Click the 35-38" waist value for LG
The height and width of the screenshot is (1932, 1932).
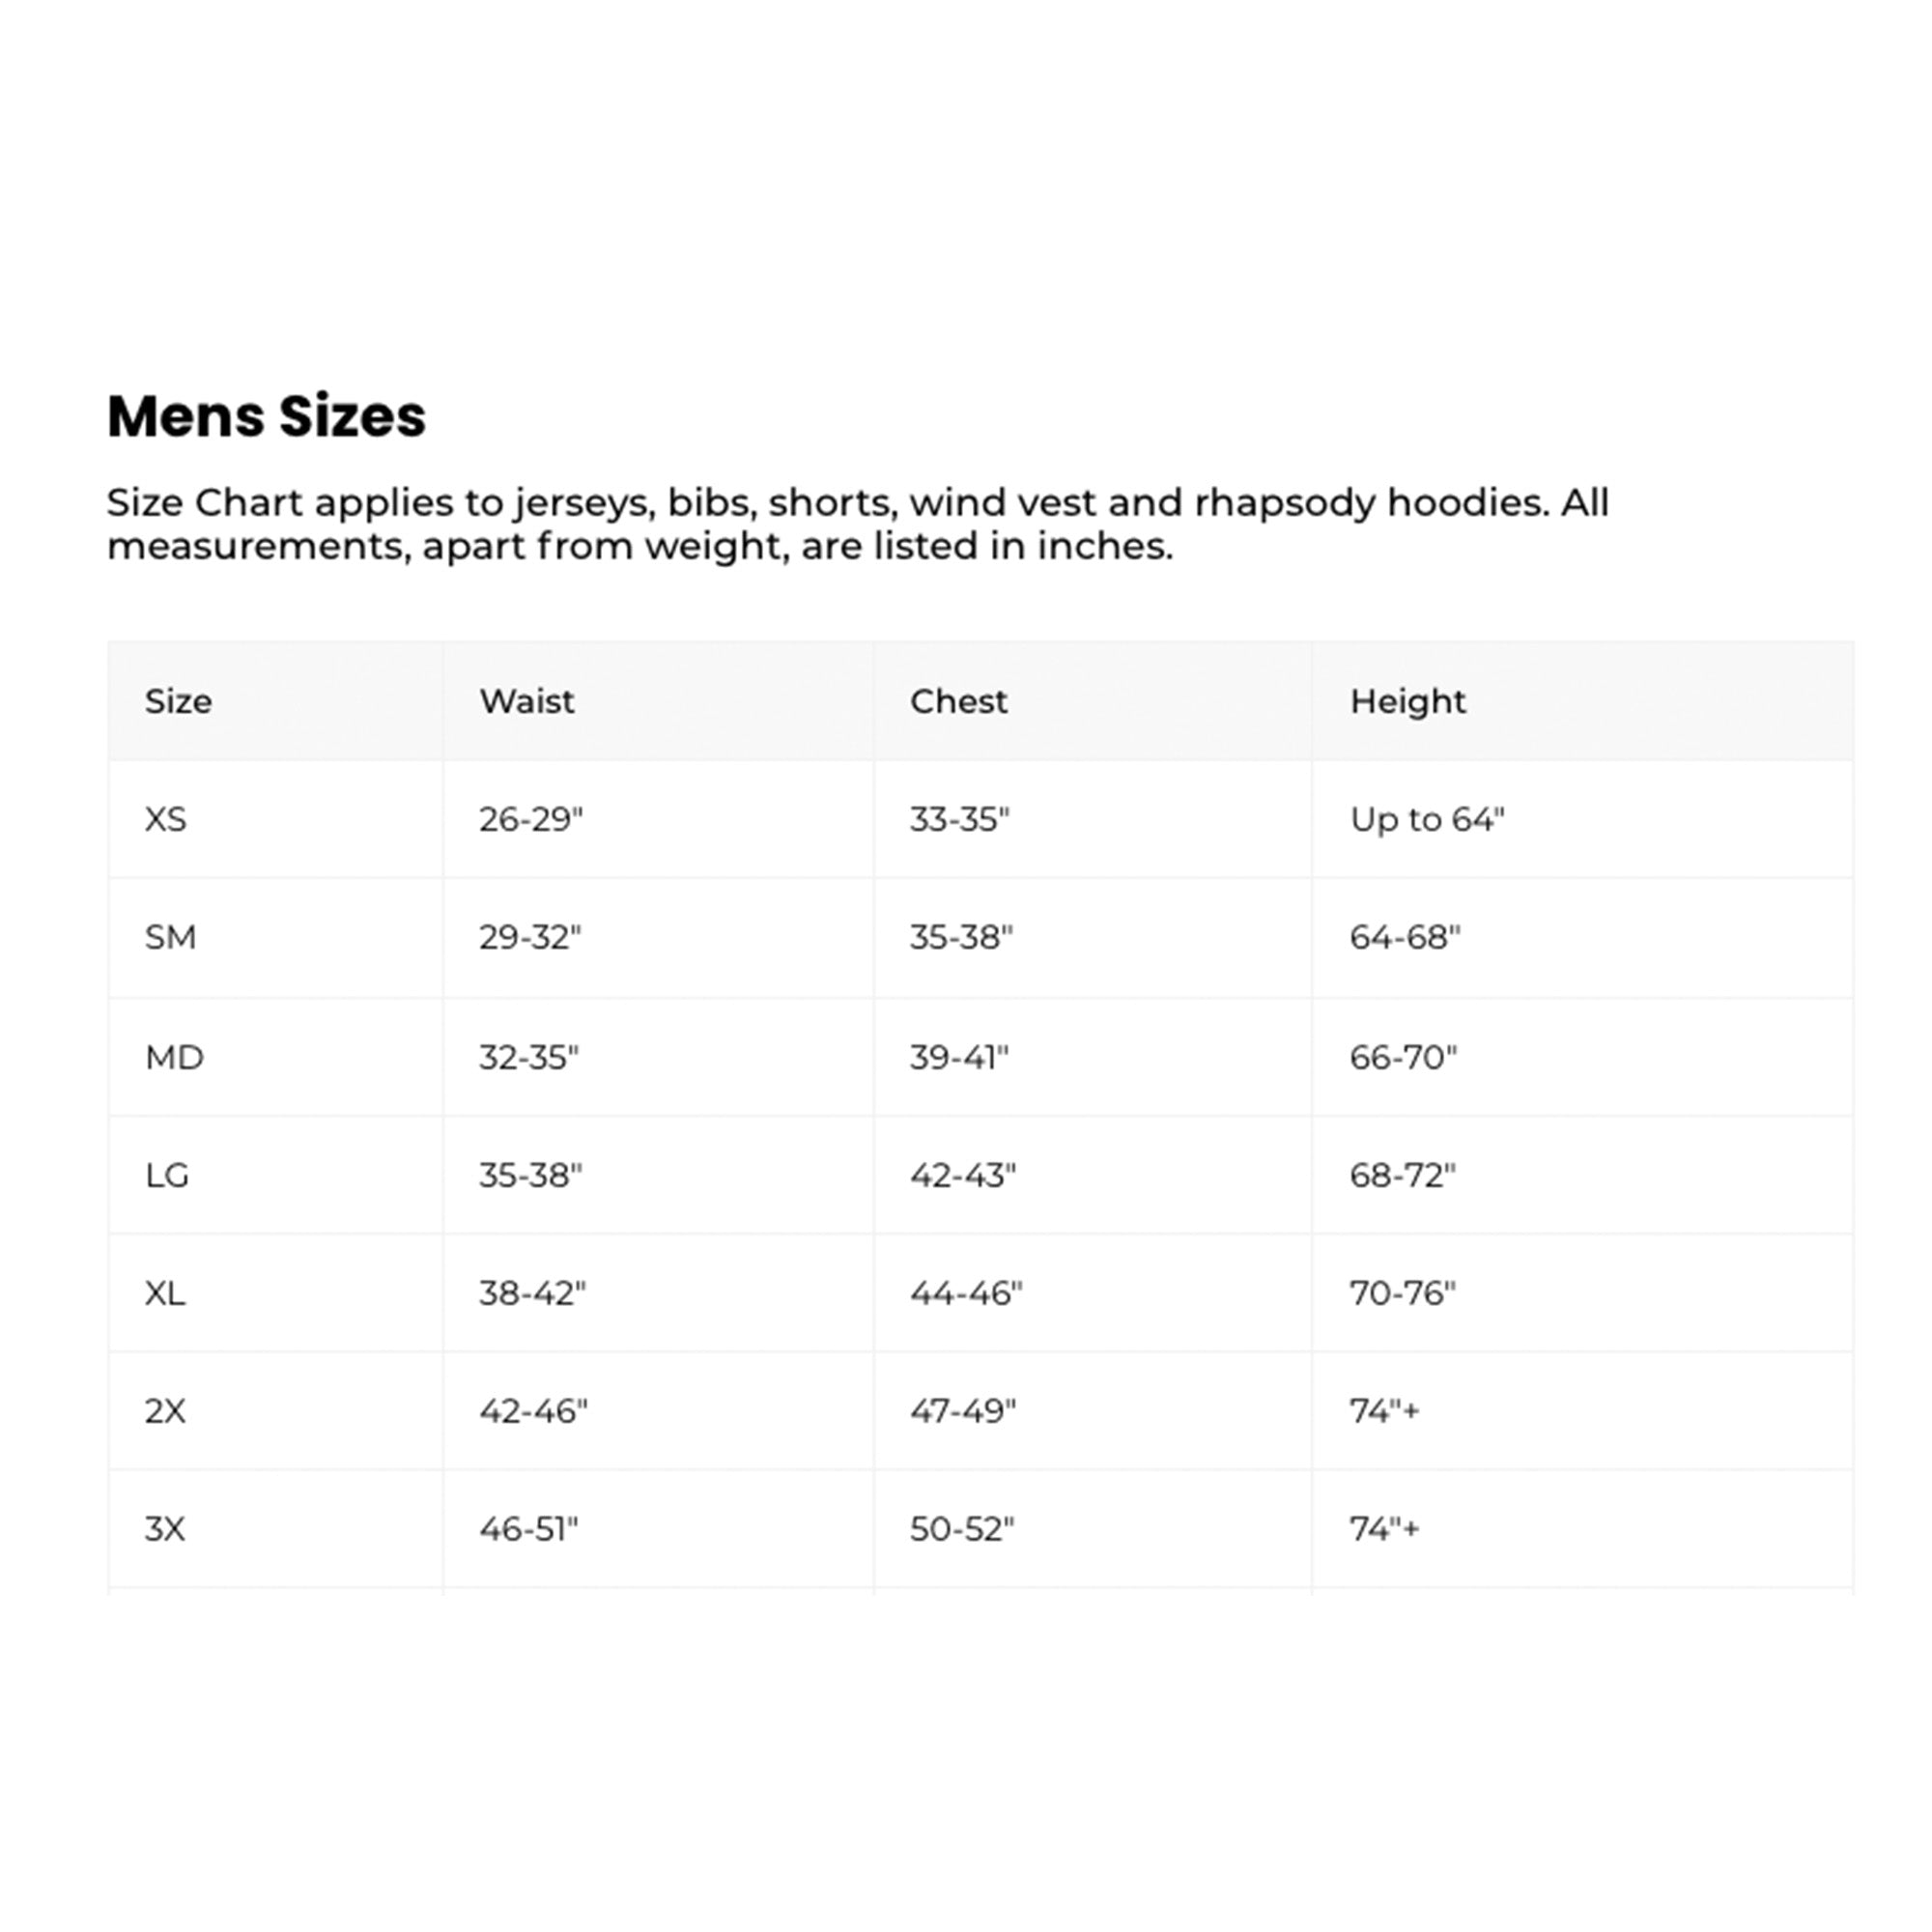530,1175
